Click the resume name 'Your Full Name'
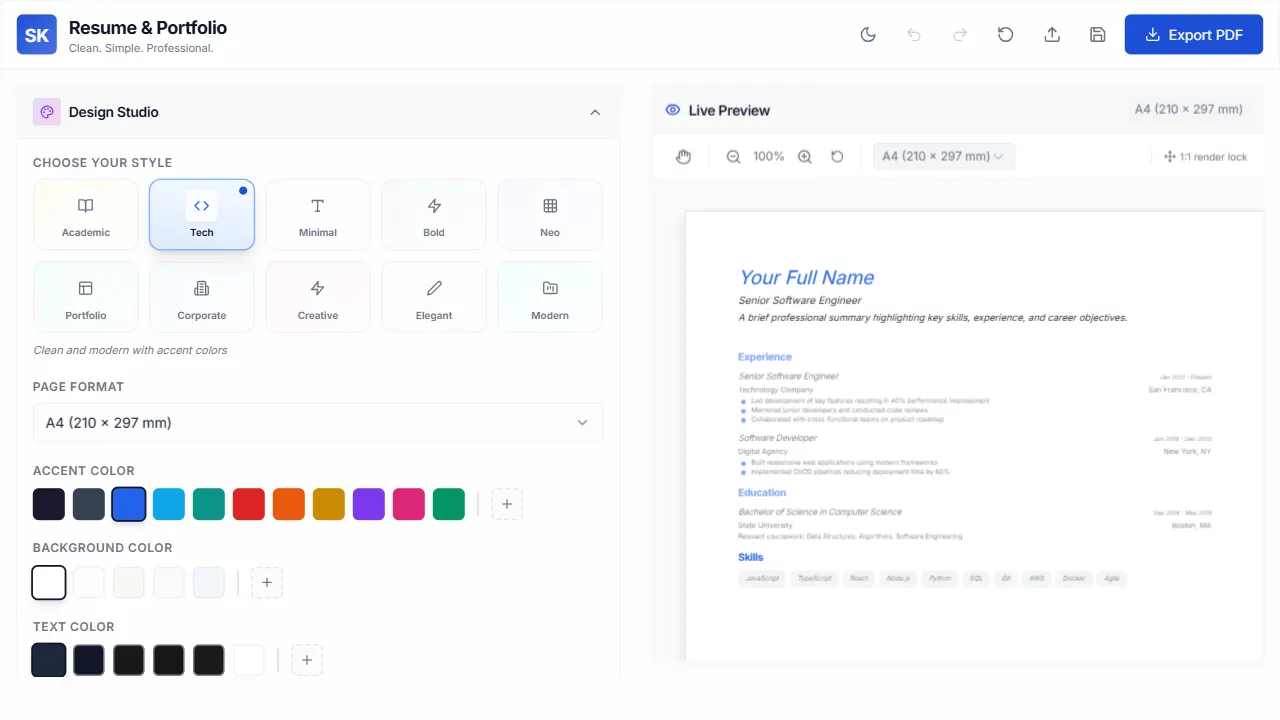The image size is (1280, 720). click(807, 278)
